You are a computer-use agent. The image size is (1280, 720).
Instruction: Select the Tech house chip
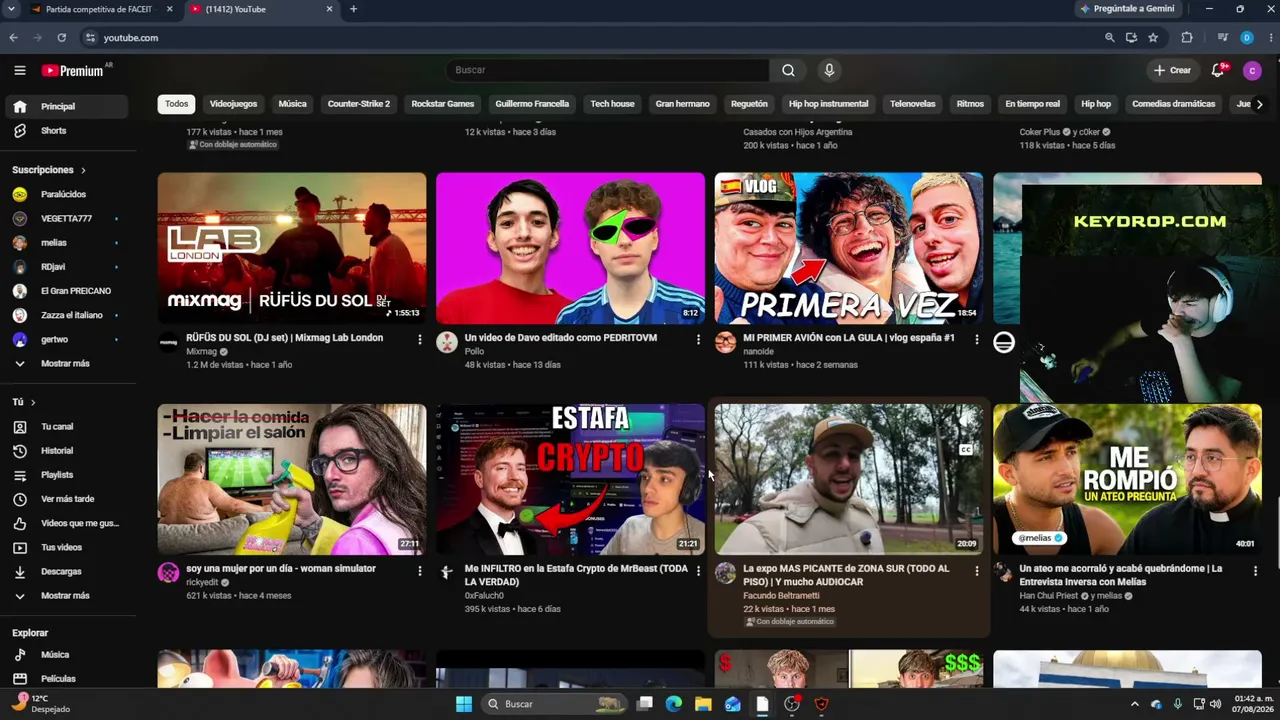tap(612, 104)
